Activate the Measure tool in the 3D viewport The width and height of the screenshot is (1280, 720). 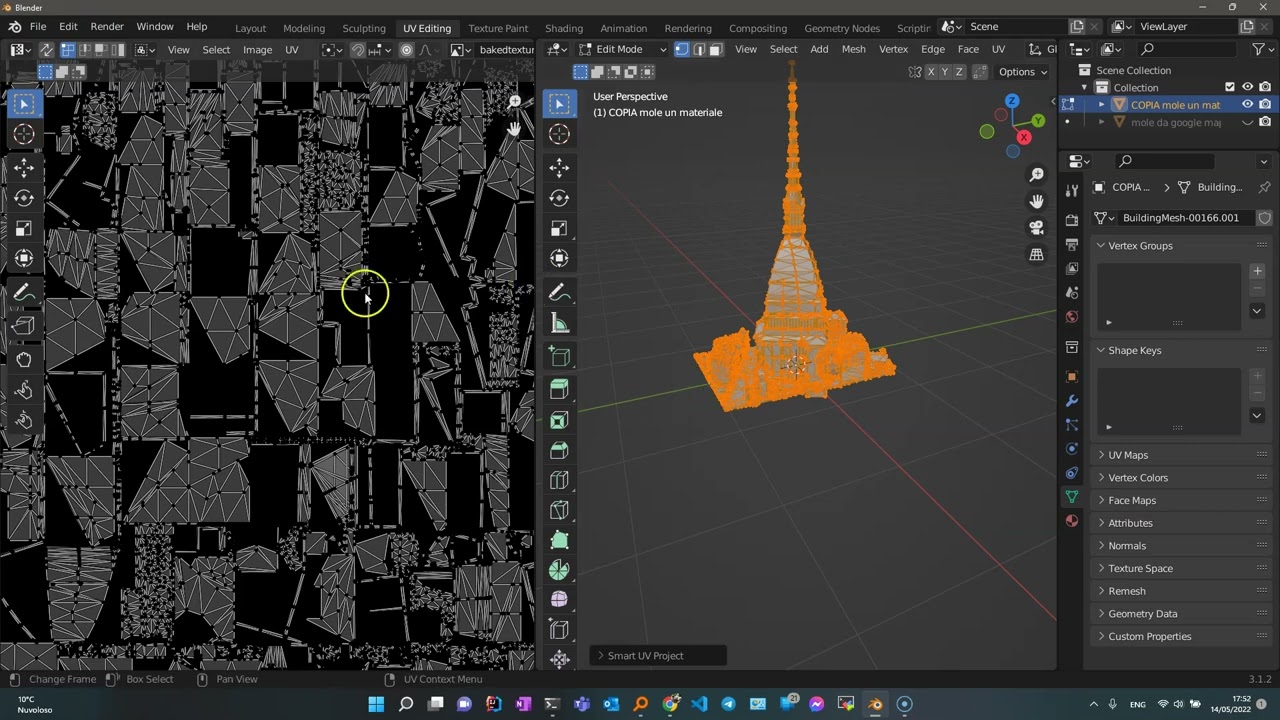[x=559, y=323]
